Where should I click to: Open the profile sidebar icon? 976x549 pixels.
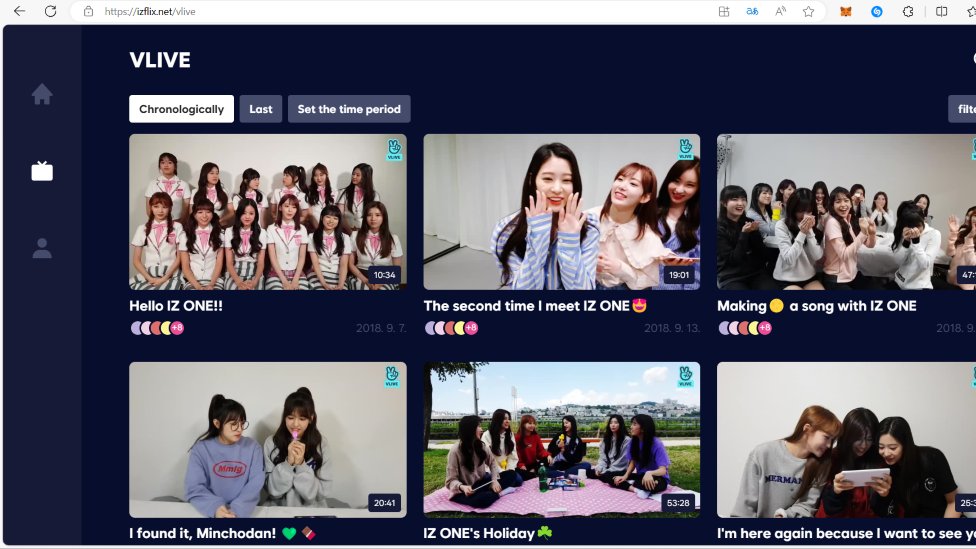[x=42, y=248]
